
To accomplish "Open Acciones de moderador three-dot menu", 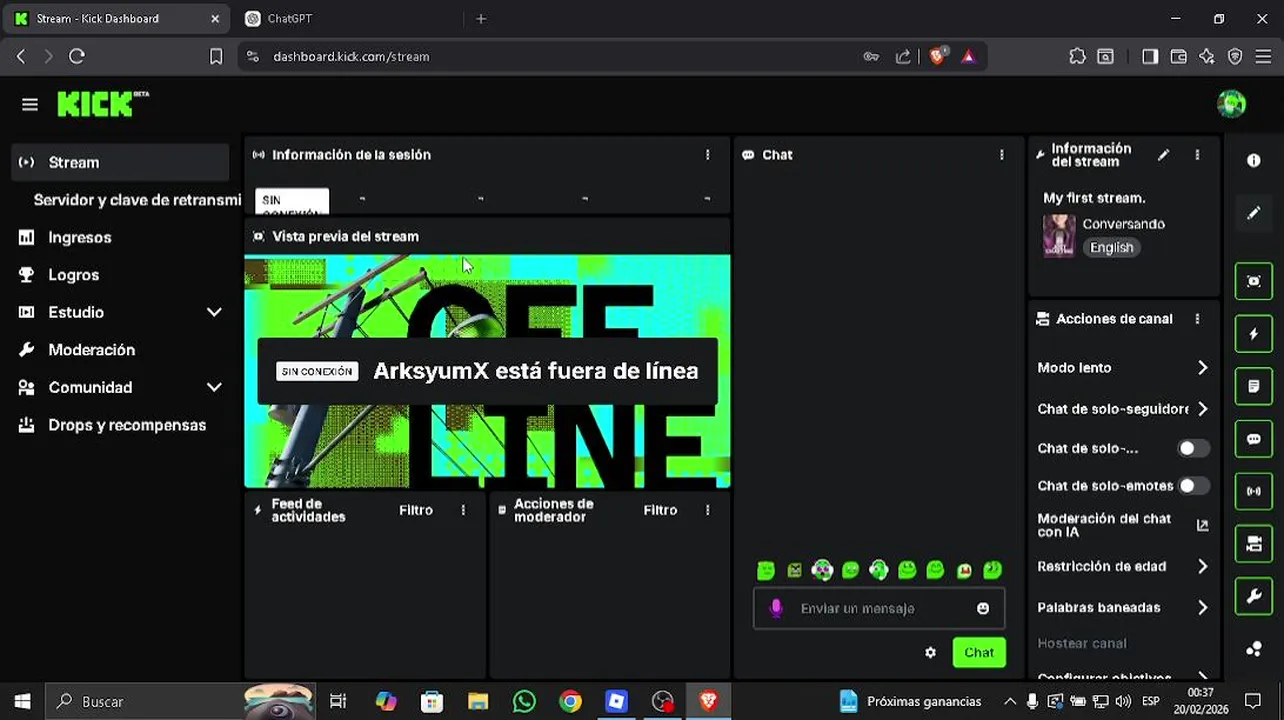I will [707, 510].
